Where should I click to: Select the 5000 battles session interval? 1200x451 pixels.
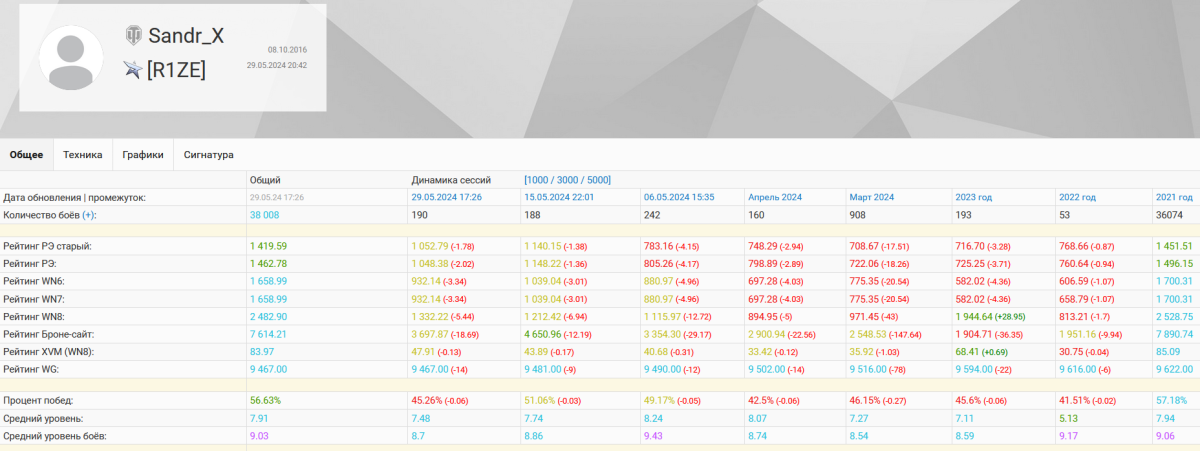coord(597,180)
